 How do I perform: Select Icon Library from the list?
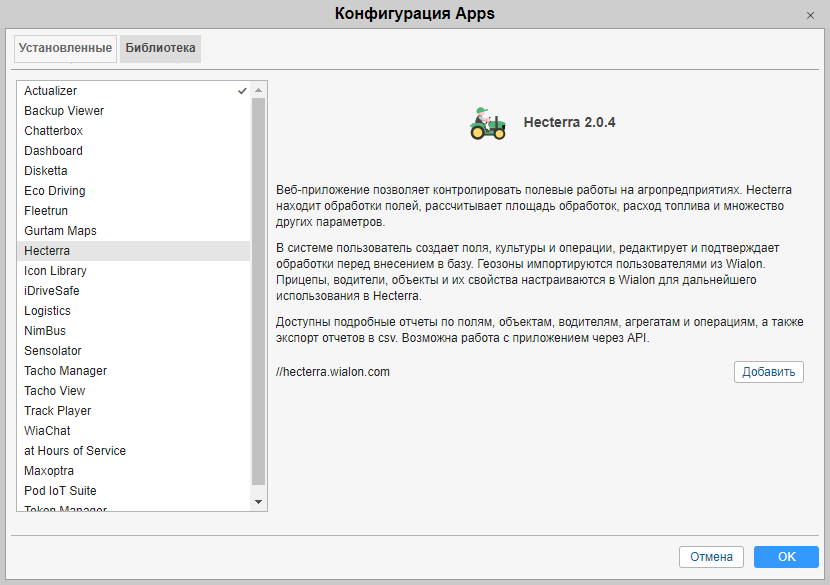[x=133, y=271]
